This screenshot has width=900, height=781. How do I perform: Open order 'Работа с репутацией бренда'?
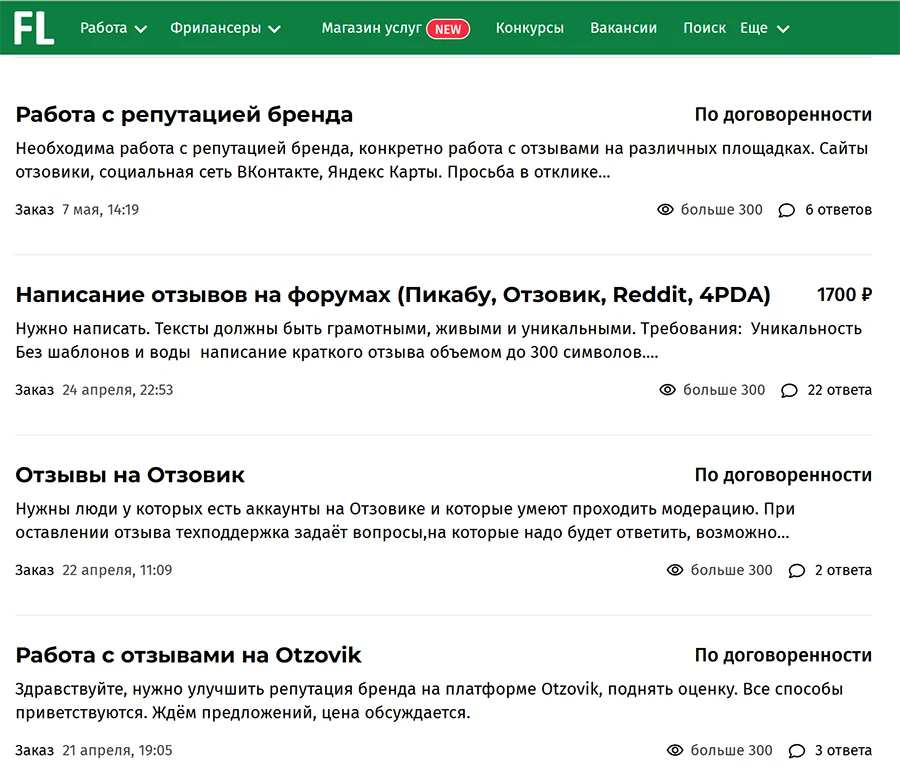184,115
